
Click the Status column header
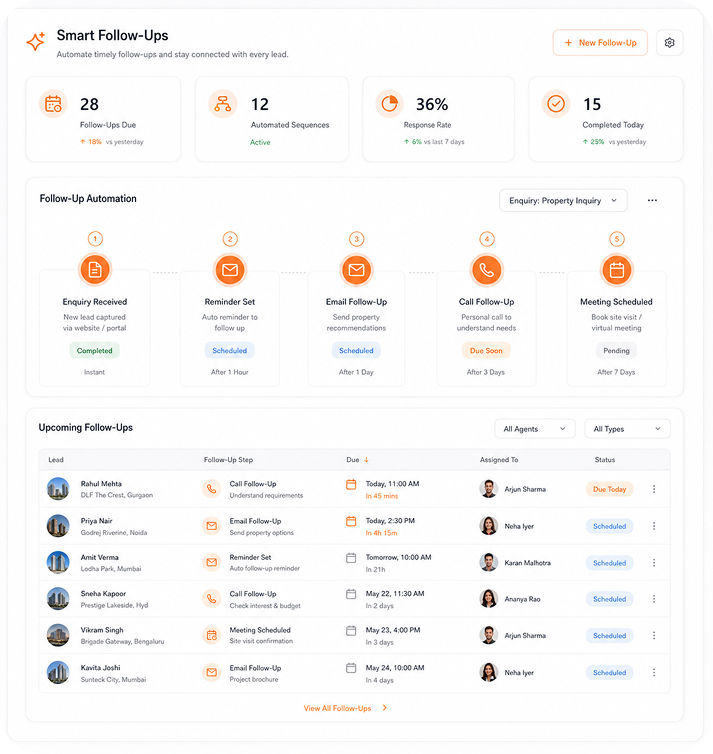(605, 460)
